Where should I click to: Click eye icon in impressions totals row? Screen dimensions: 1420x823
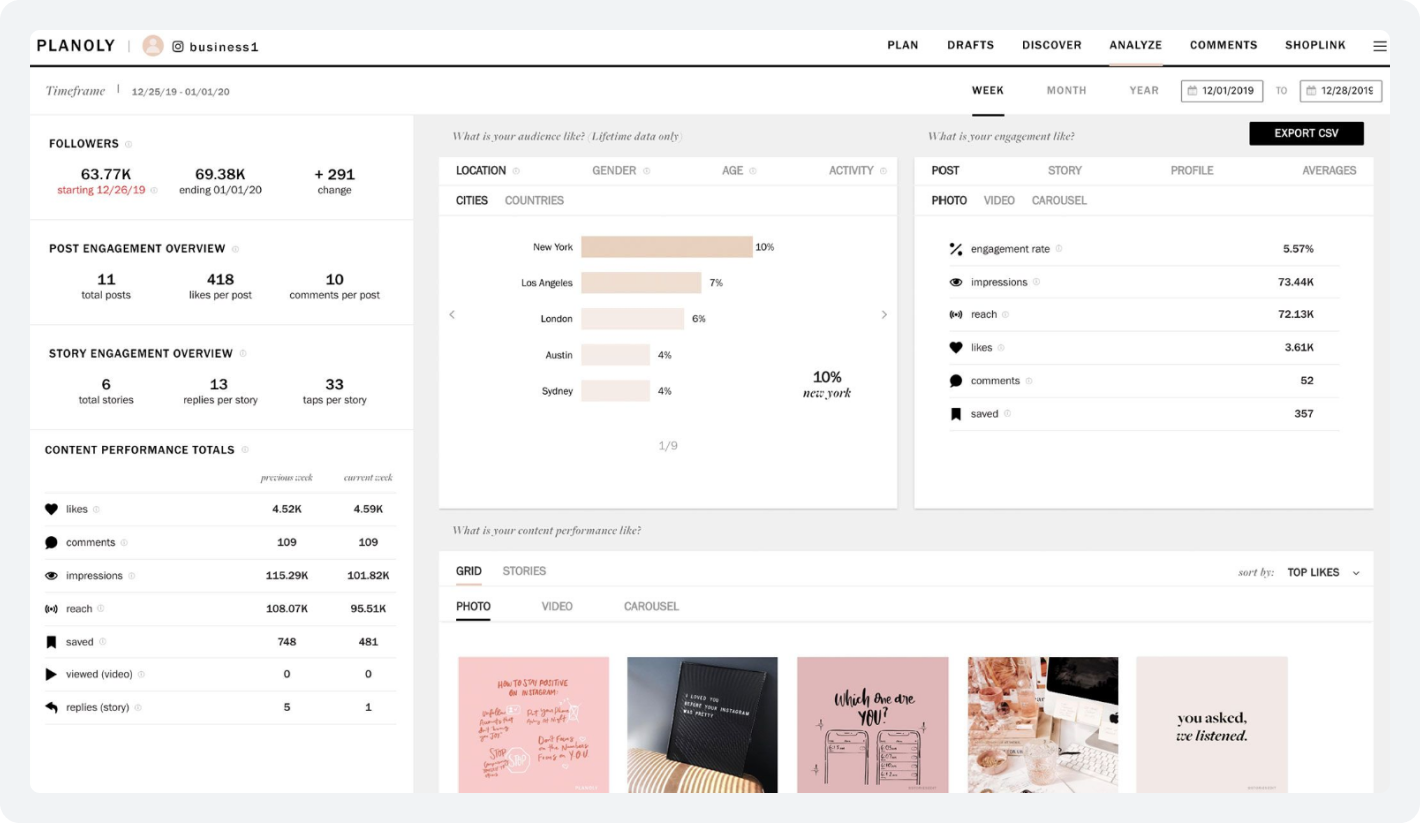click(x=51, y=576)
